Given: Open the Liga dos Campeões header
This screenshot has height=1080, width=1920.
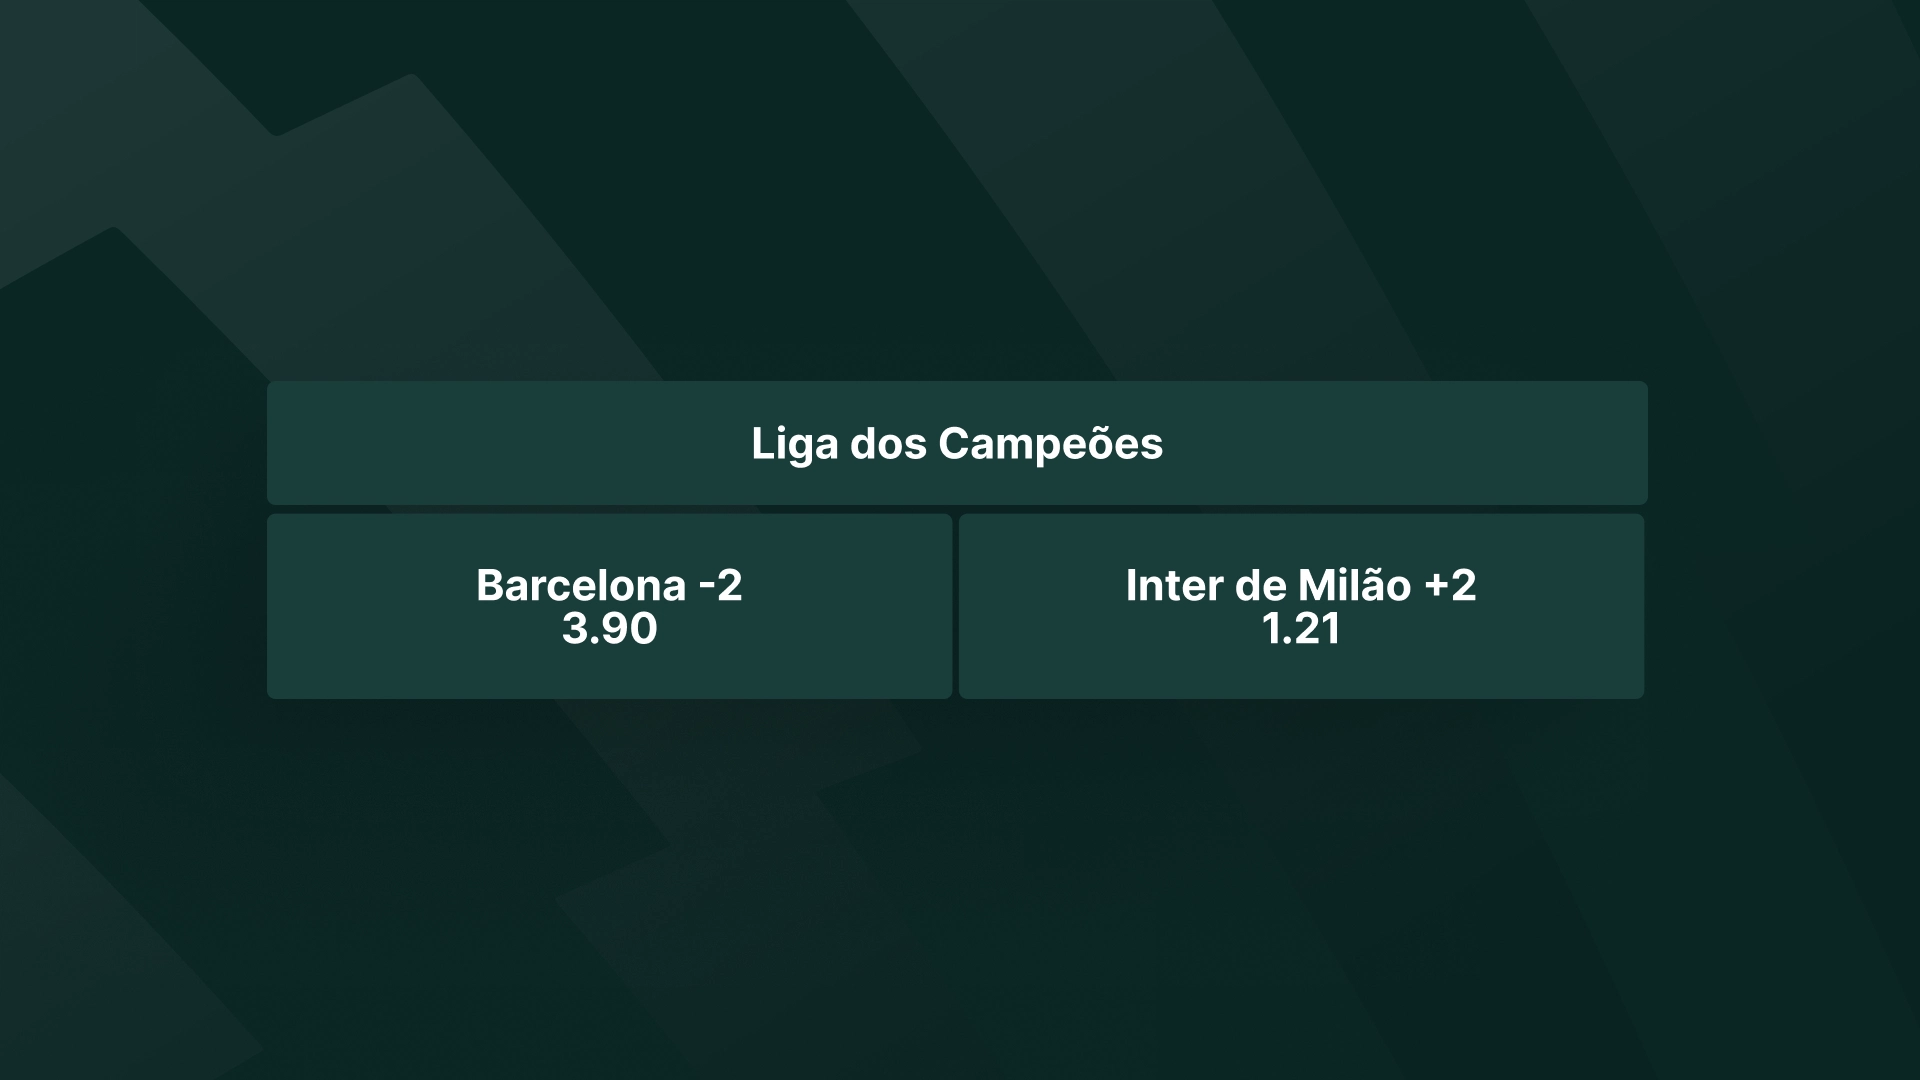Looking at the screenshot, I should point(957,443).
